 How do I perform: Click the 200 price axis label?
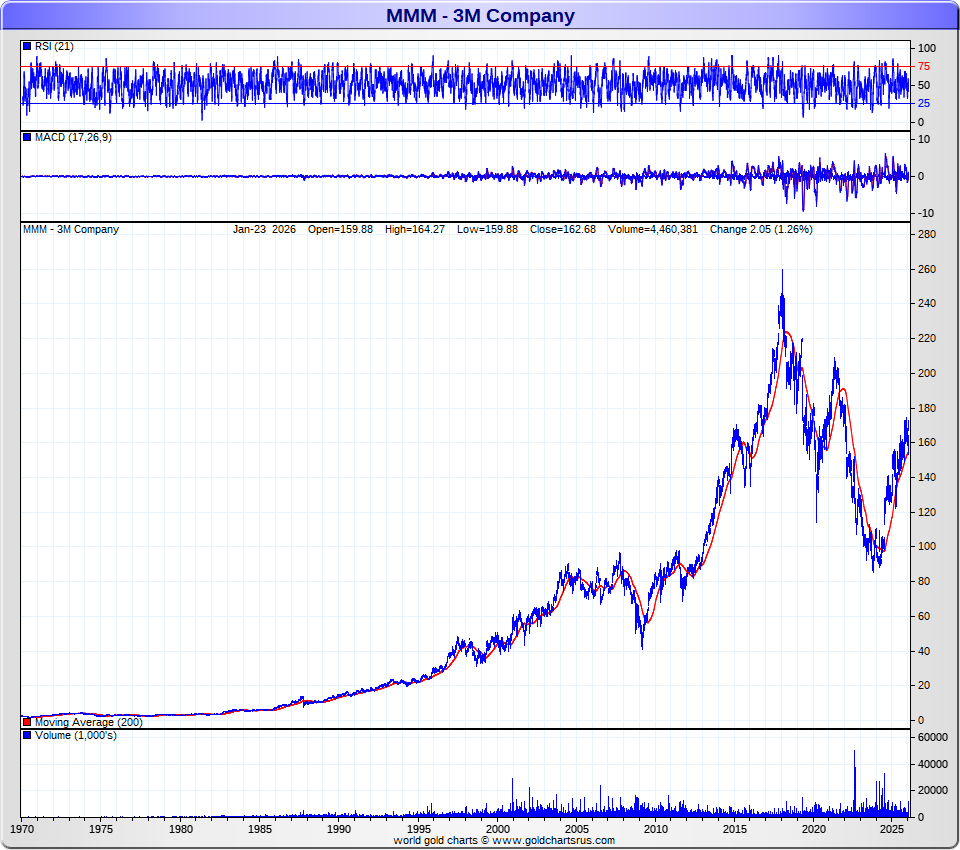point(927,373)
